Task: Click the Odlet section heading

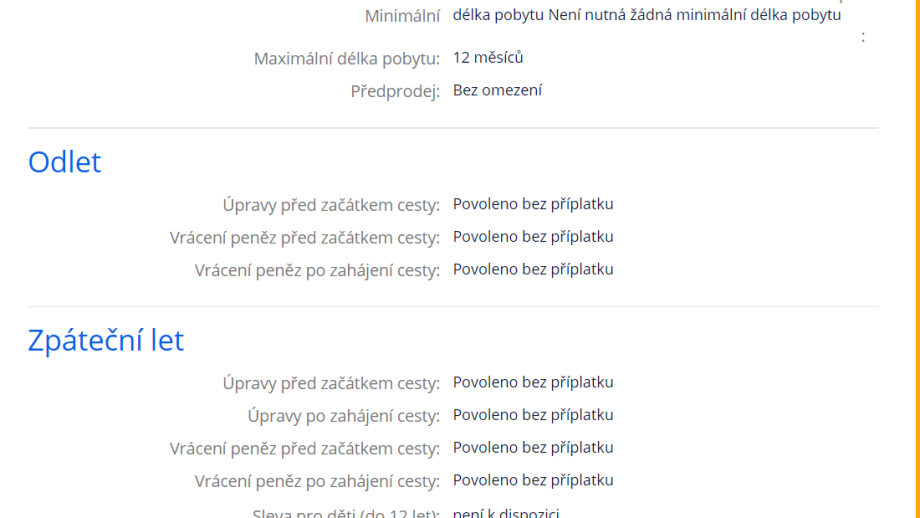Action: click(x=65, y=162)
